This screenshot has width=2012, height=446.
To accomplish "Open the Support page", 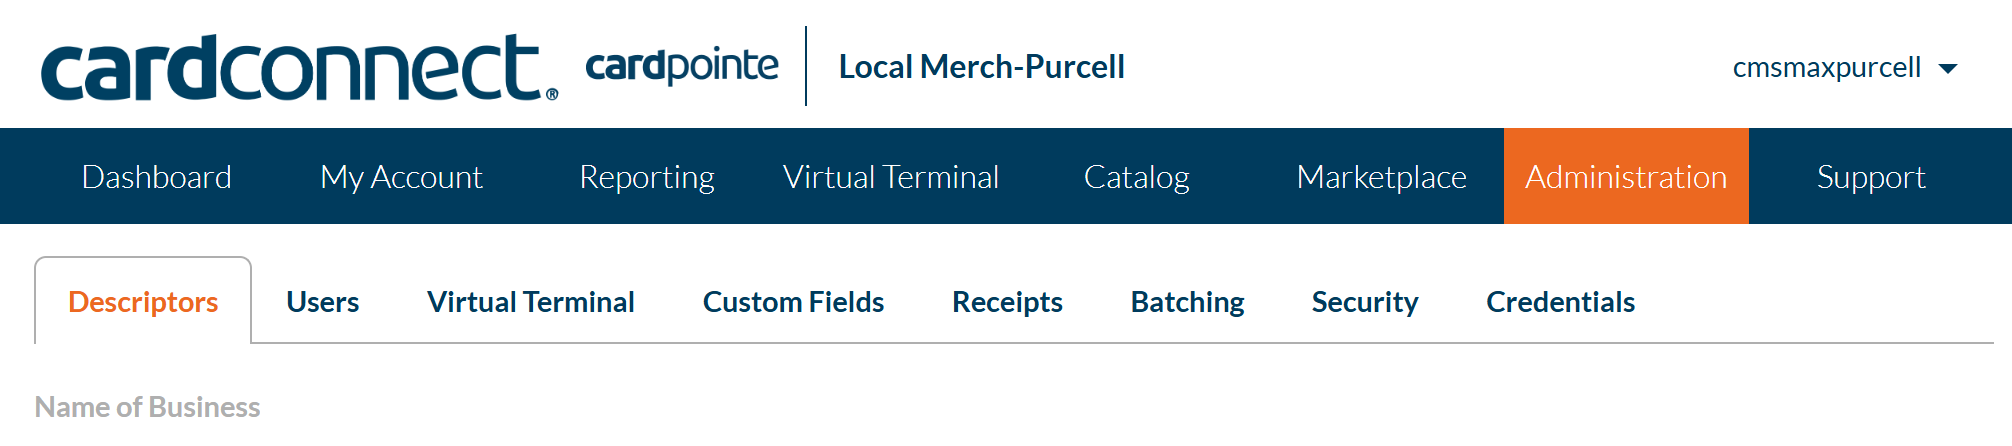I will click(x=1871, y=177).
